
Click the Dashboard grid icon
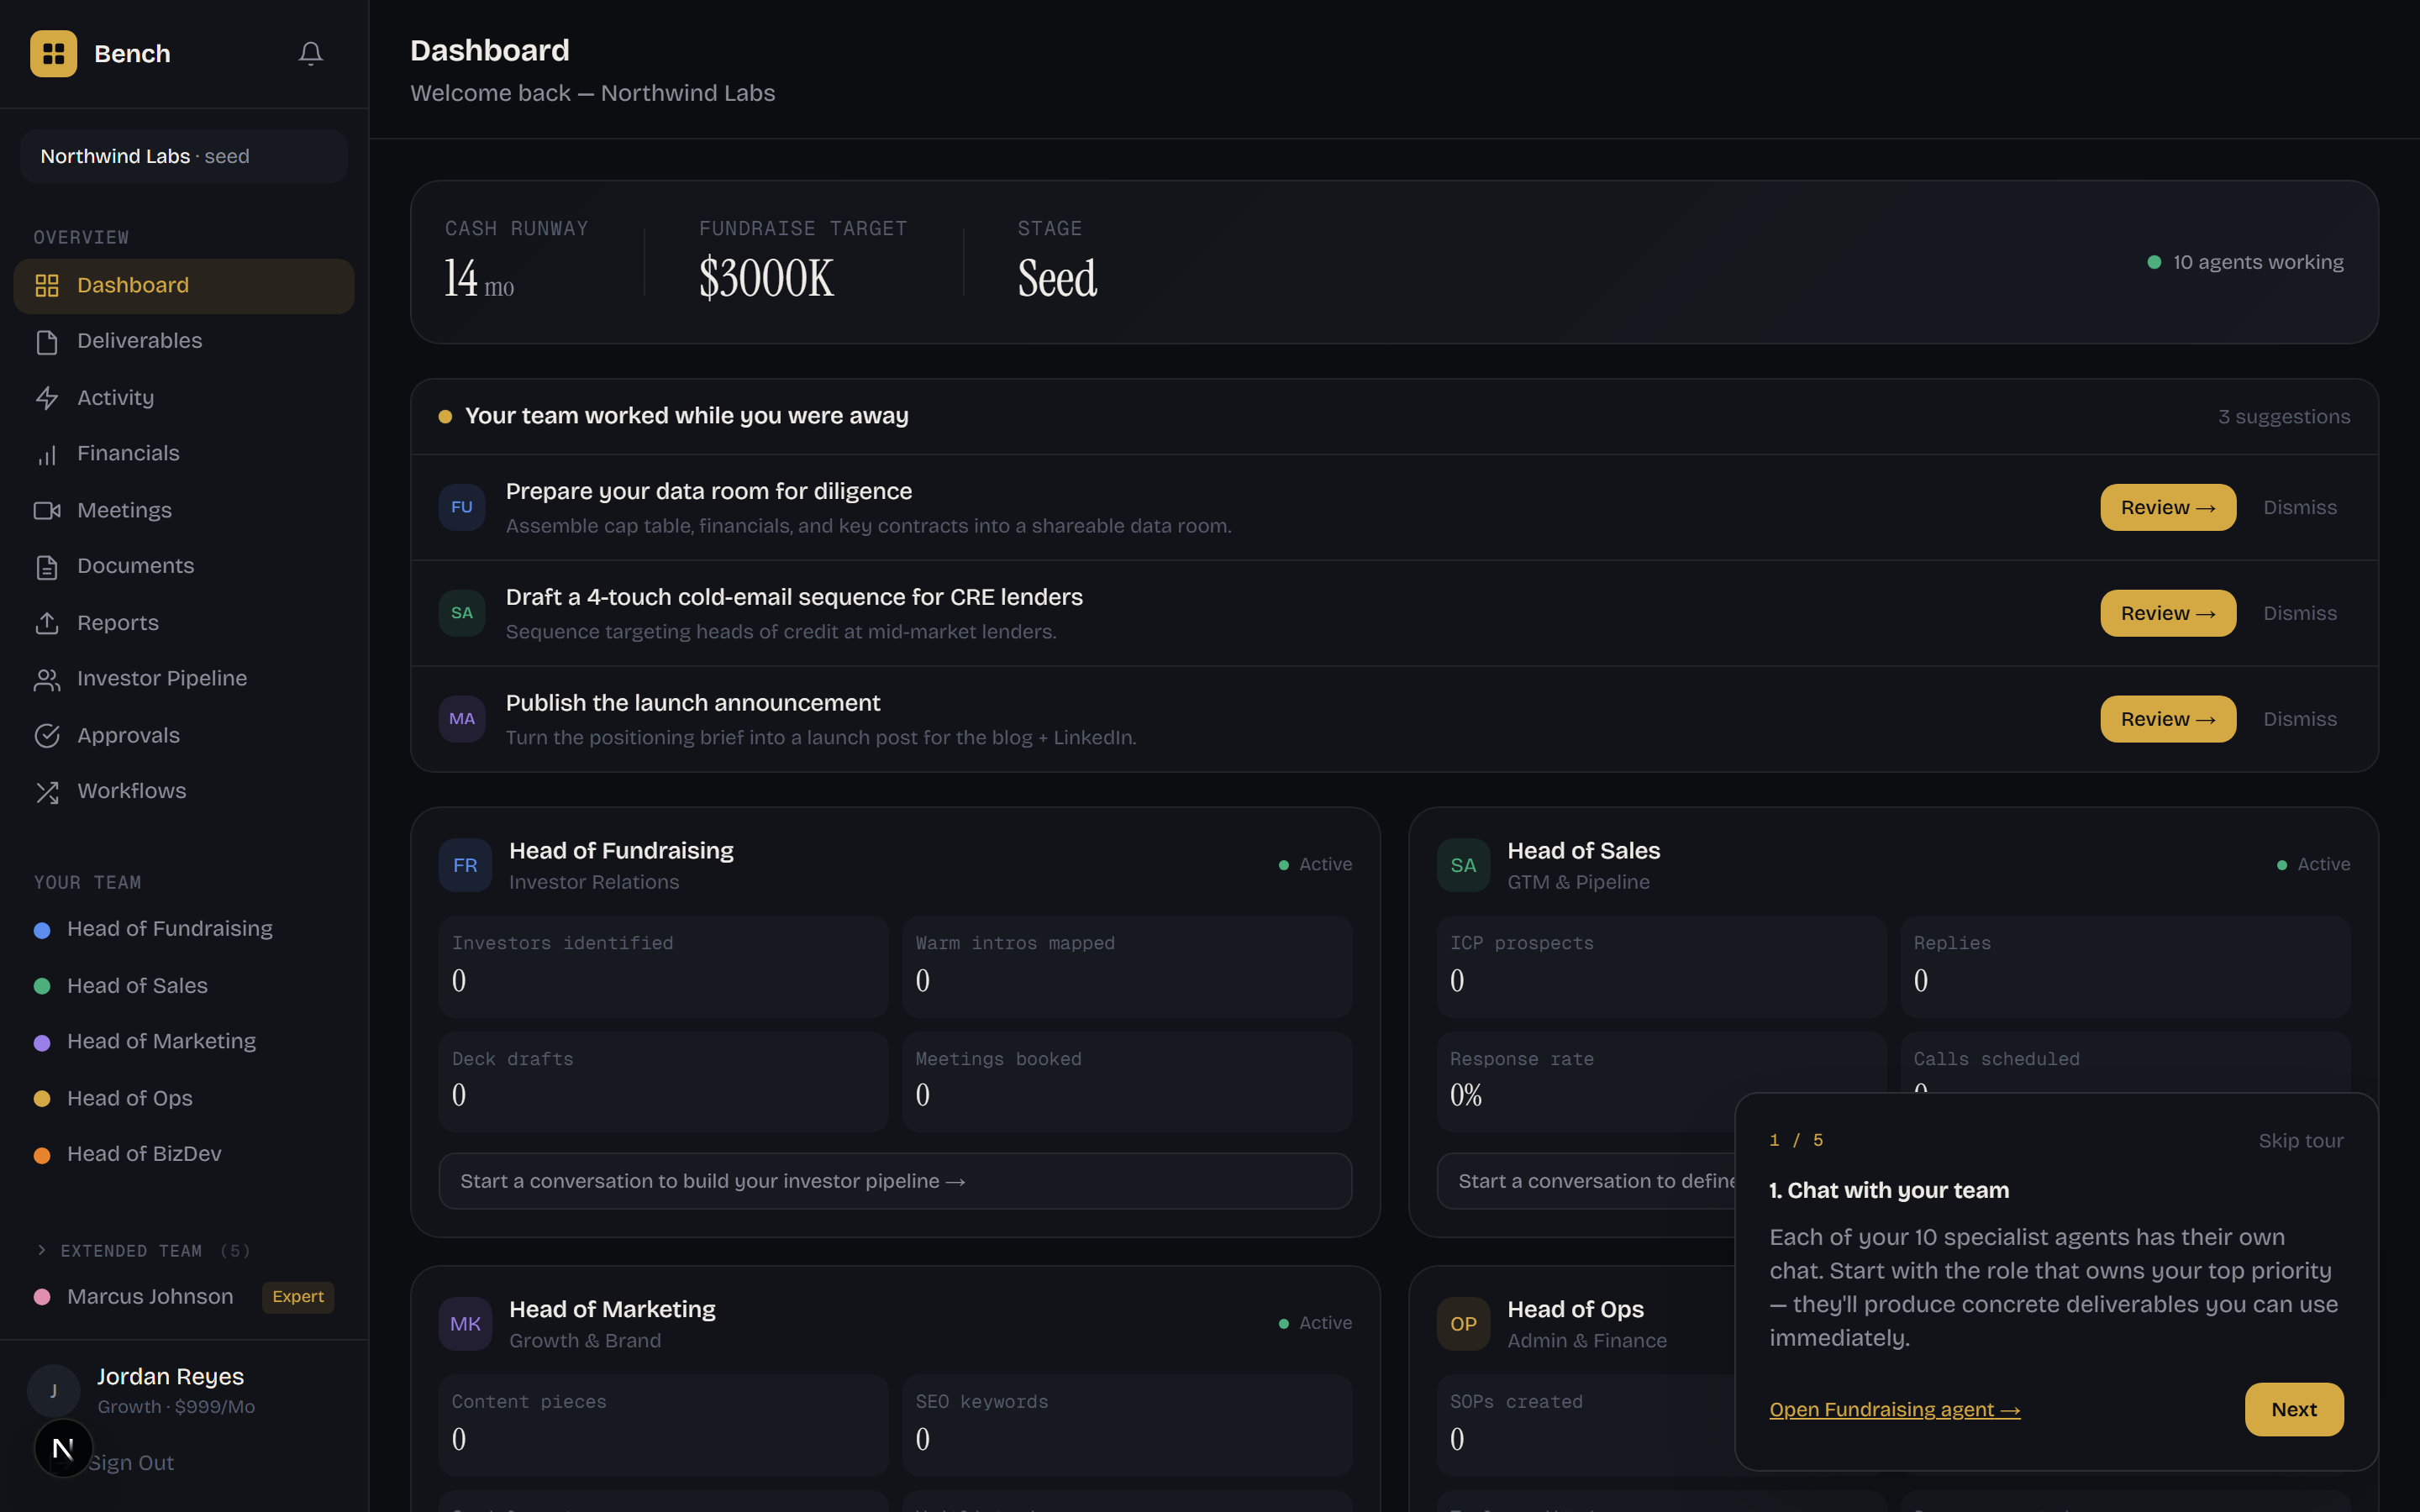pos(47,286)
